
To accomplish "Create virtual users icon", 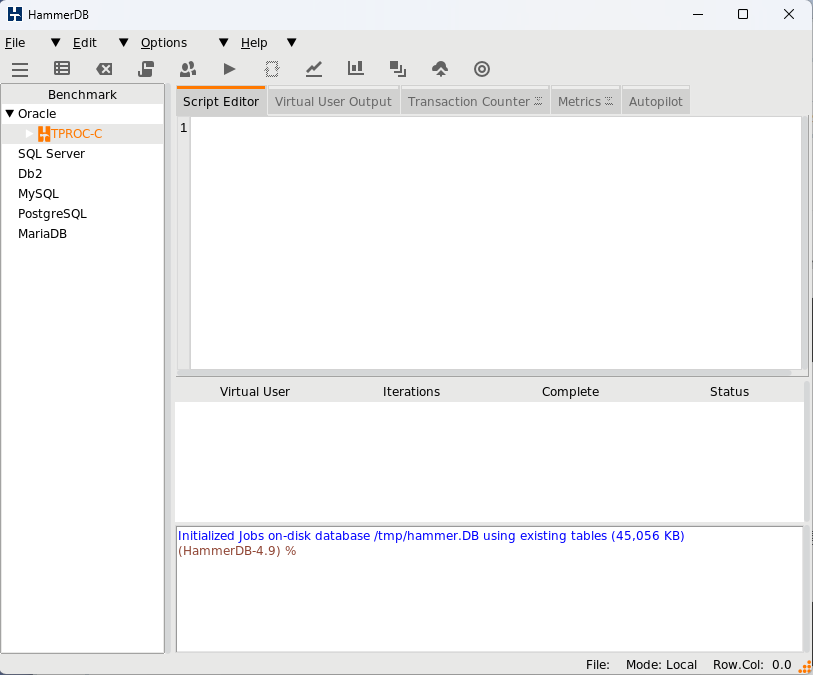I will pyautogui.click(x=188, y=68).
